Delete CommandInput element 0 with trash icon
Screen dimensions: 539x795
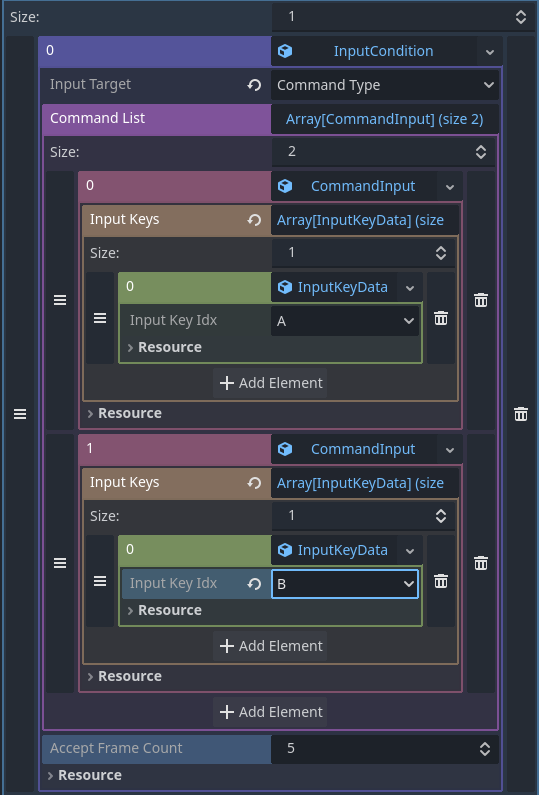(x=481, y=300)
